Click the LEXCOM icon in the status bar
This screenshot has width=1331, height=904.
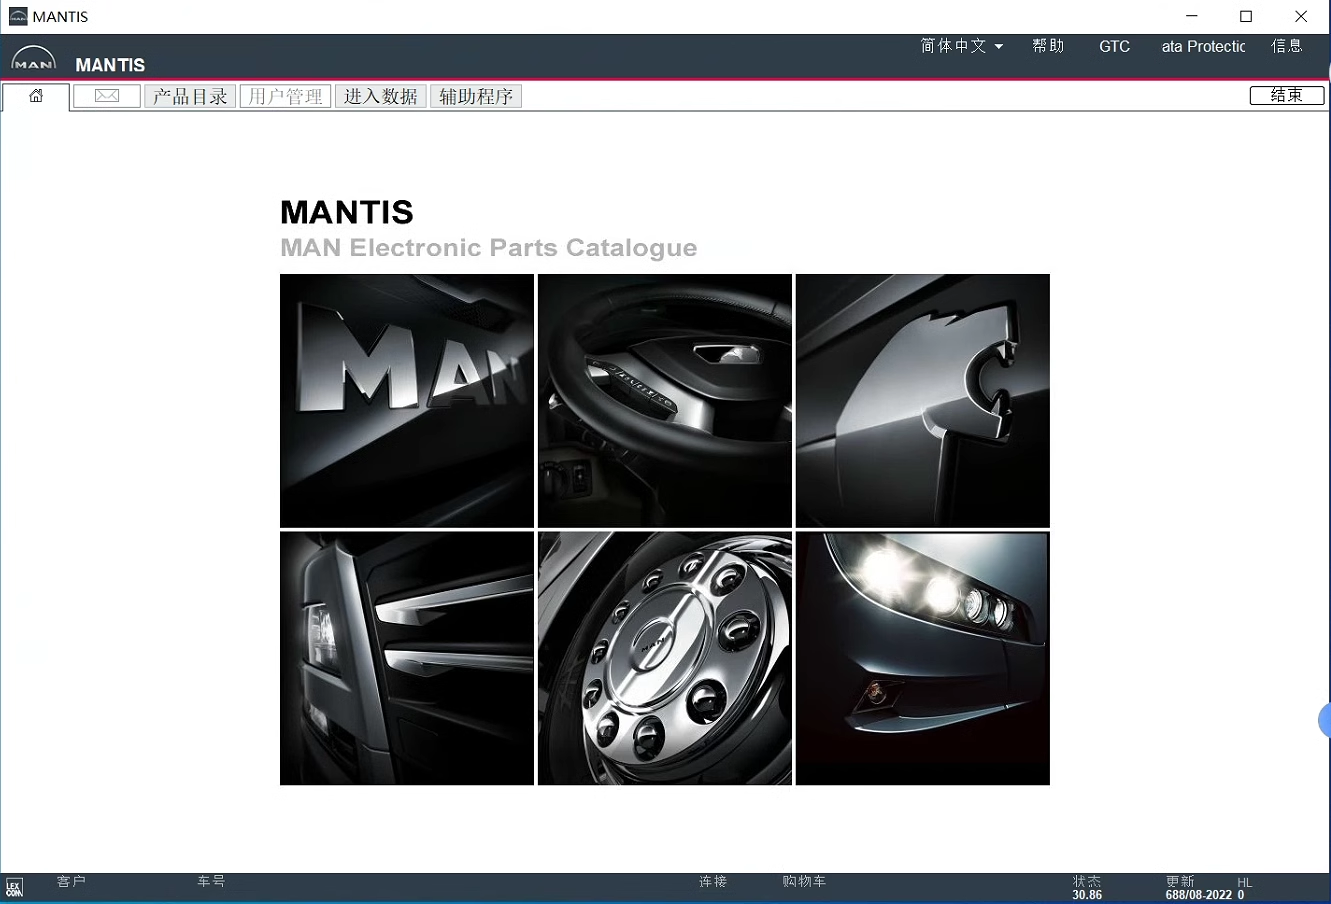pos(14,888)
